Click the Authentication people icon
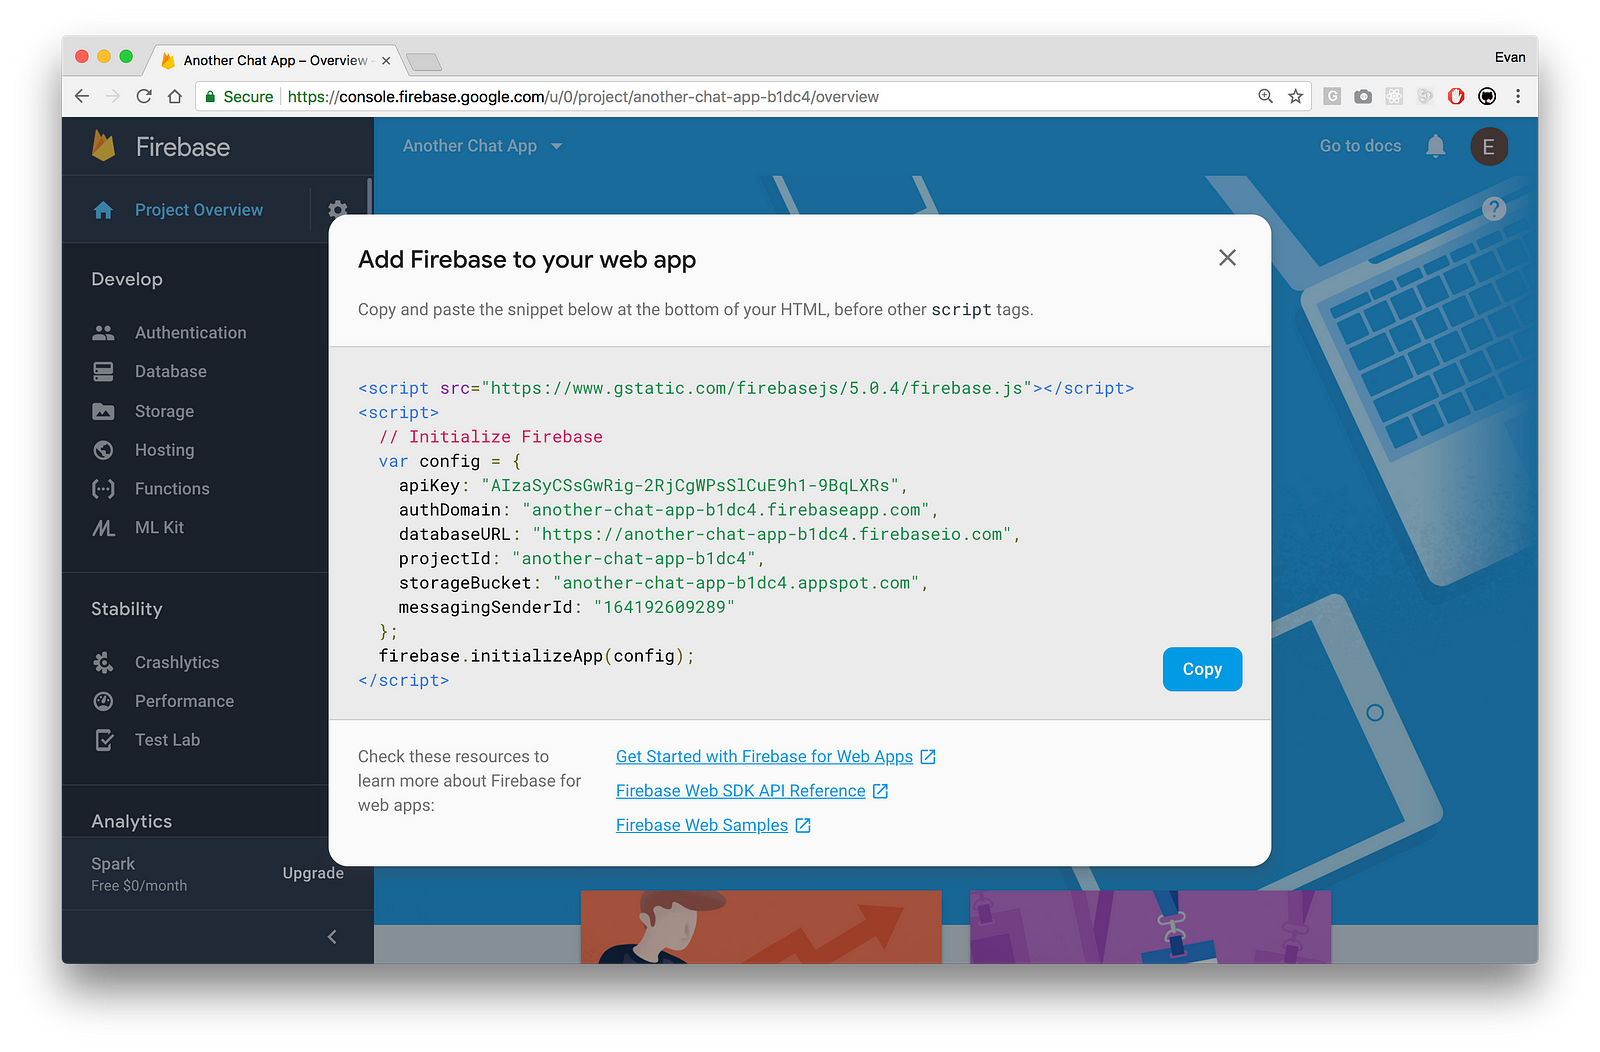This screenshot has width=1600, height=1052. [x=103, y=332]
